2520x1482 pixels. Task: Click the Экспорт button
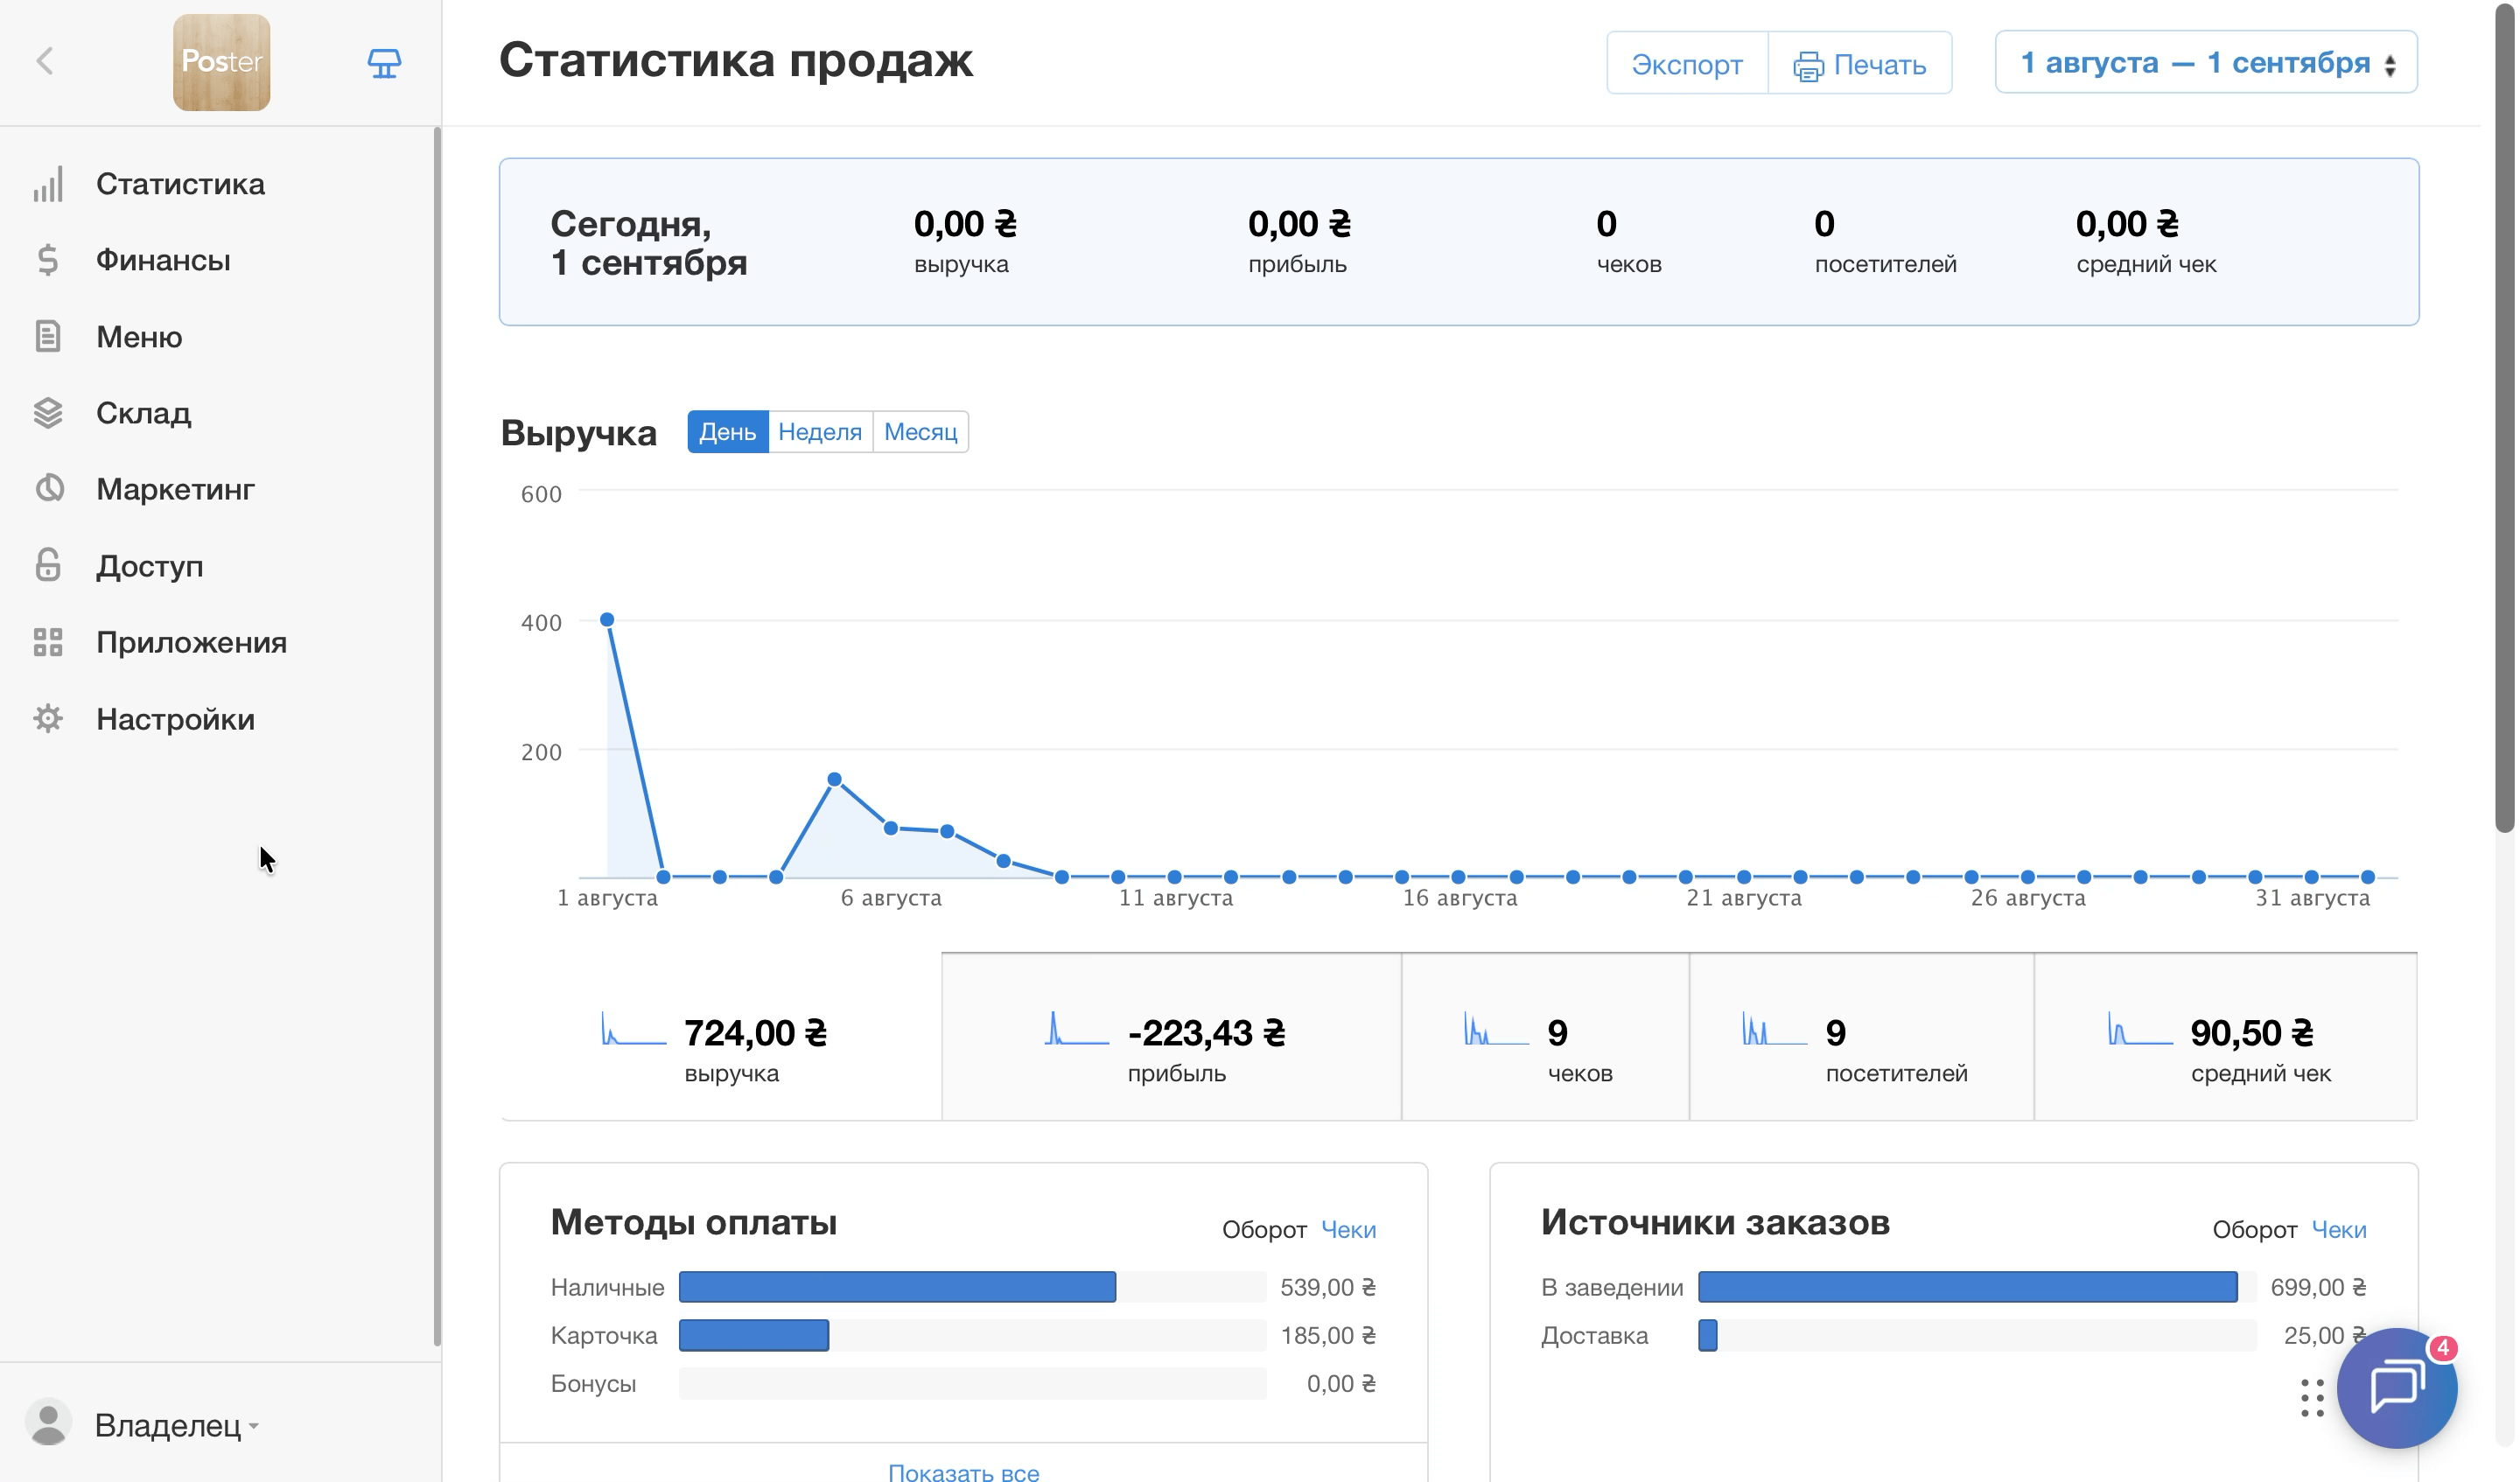(1687, 64)
